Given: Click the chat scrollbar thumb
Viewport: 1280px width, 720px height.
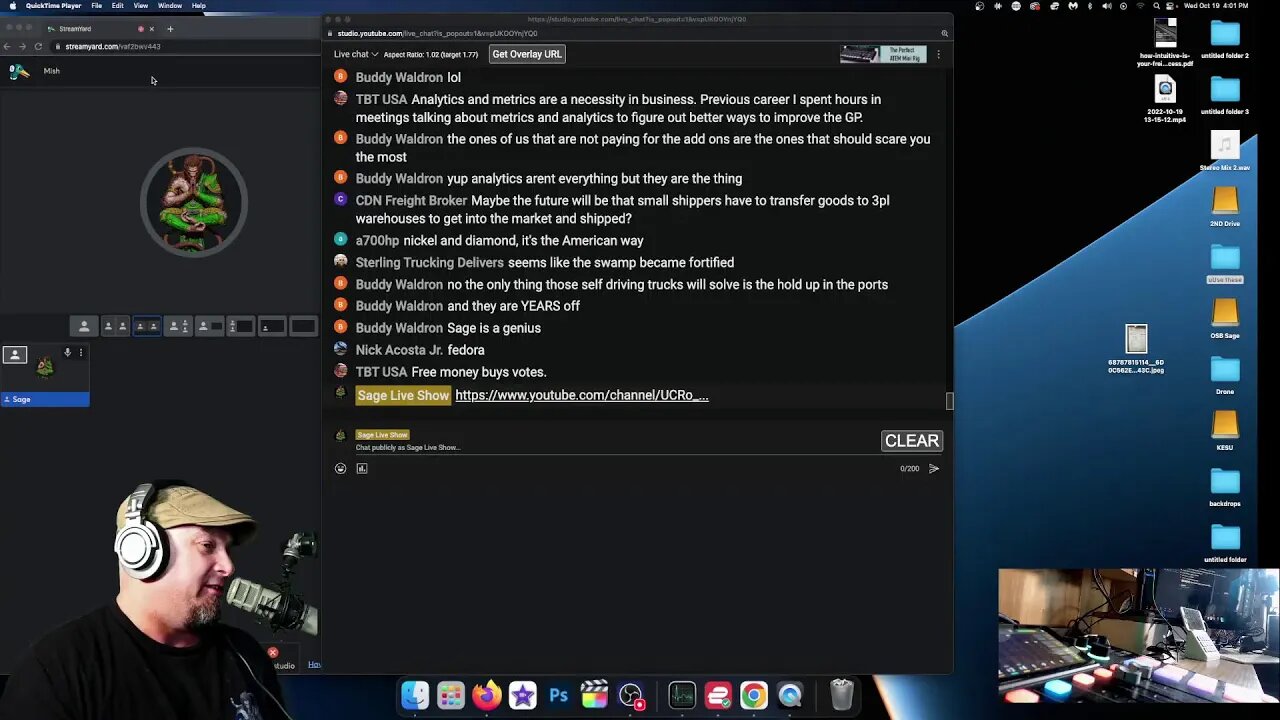Looking at the screenshot, I should tap(950, 401).
